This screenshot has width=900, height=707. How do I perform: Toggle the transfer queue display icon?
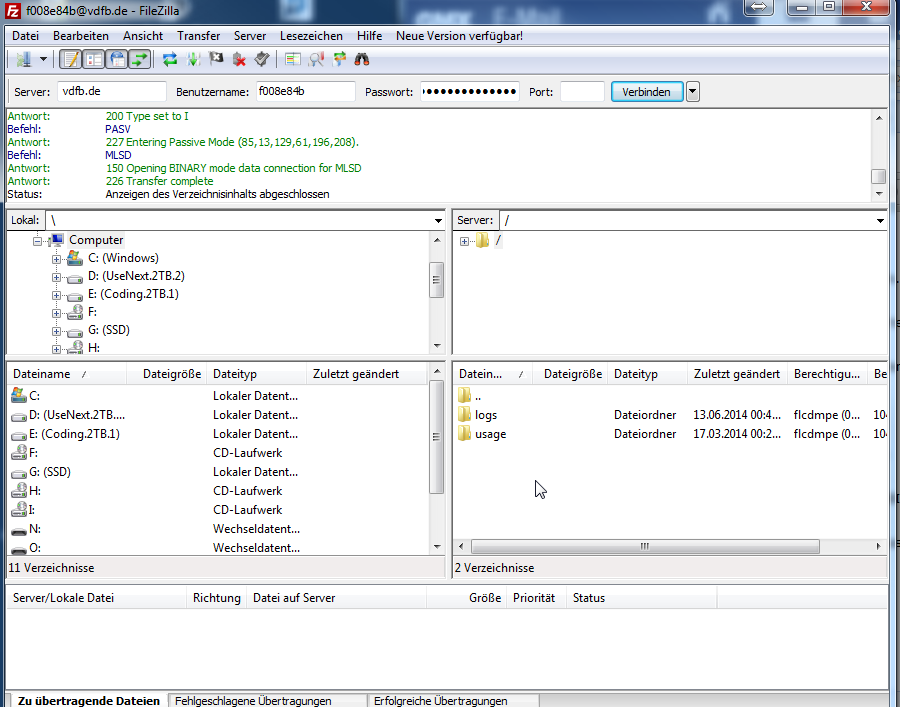coord(140,60)
